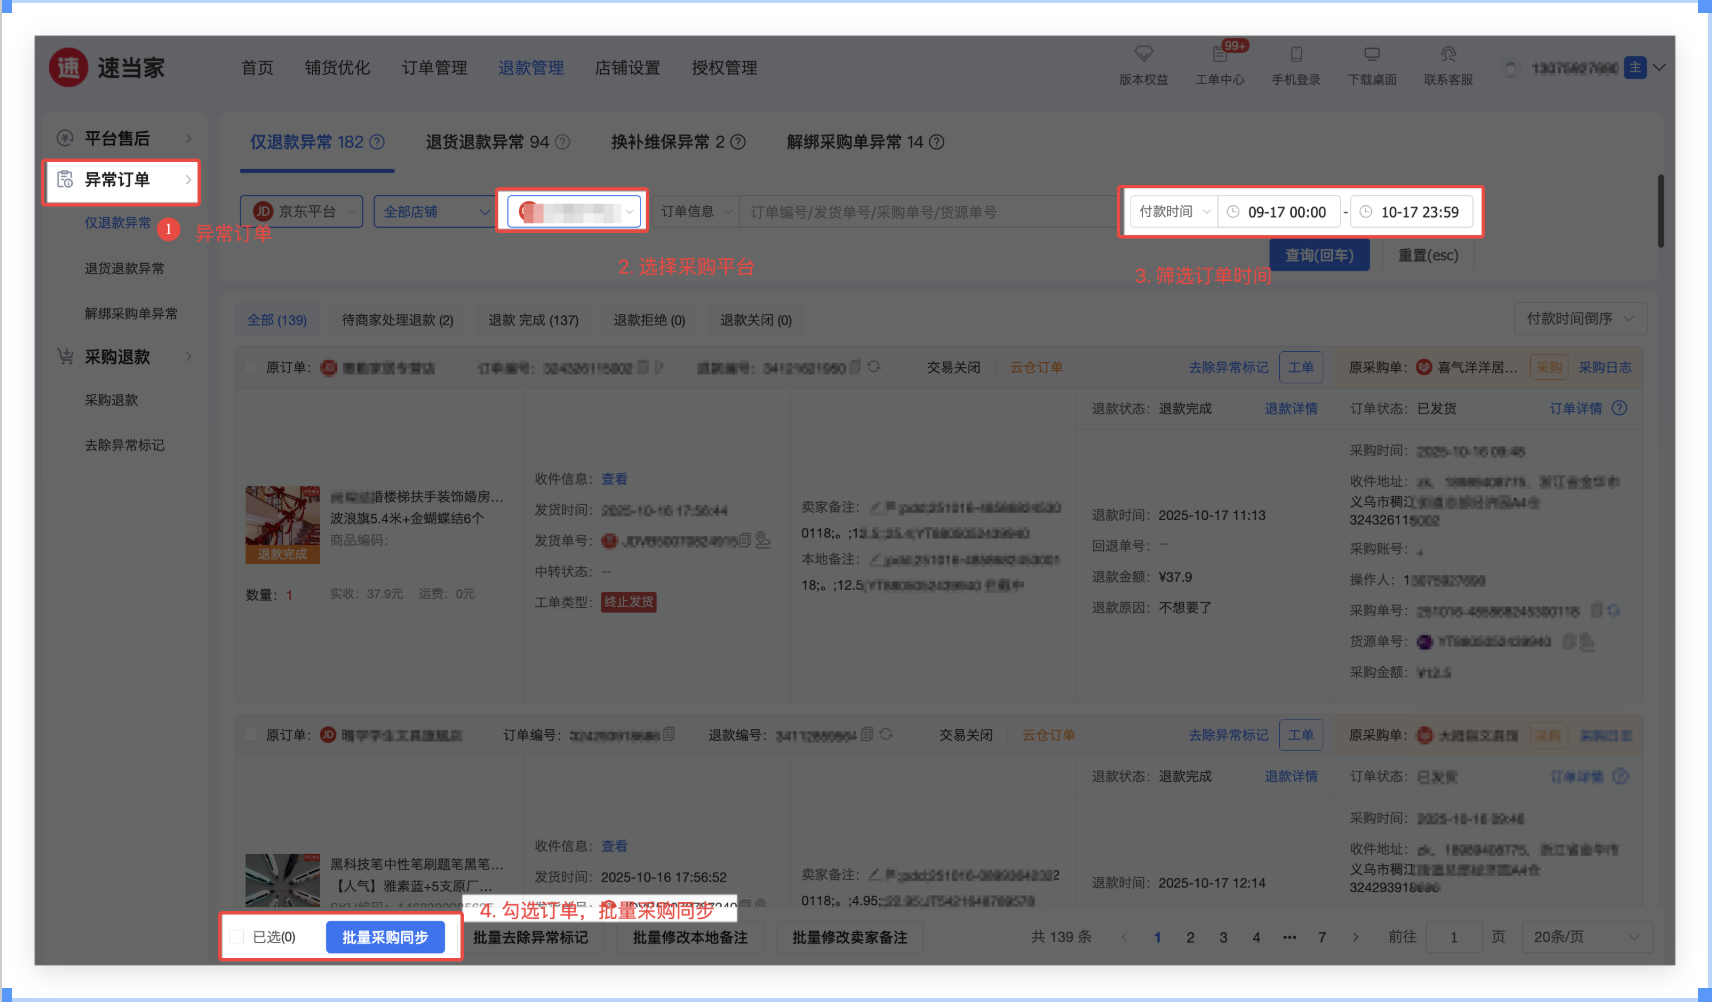The image size is (1712, 1002).
Task: Click the 版本权益 diamond icon
Action: pos(1143,54)
